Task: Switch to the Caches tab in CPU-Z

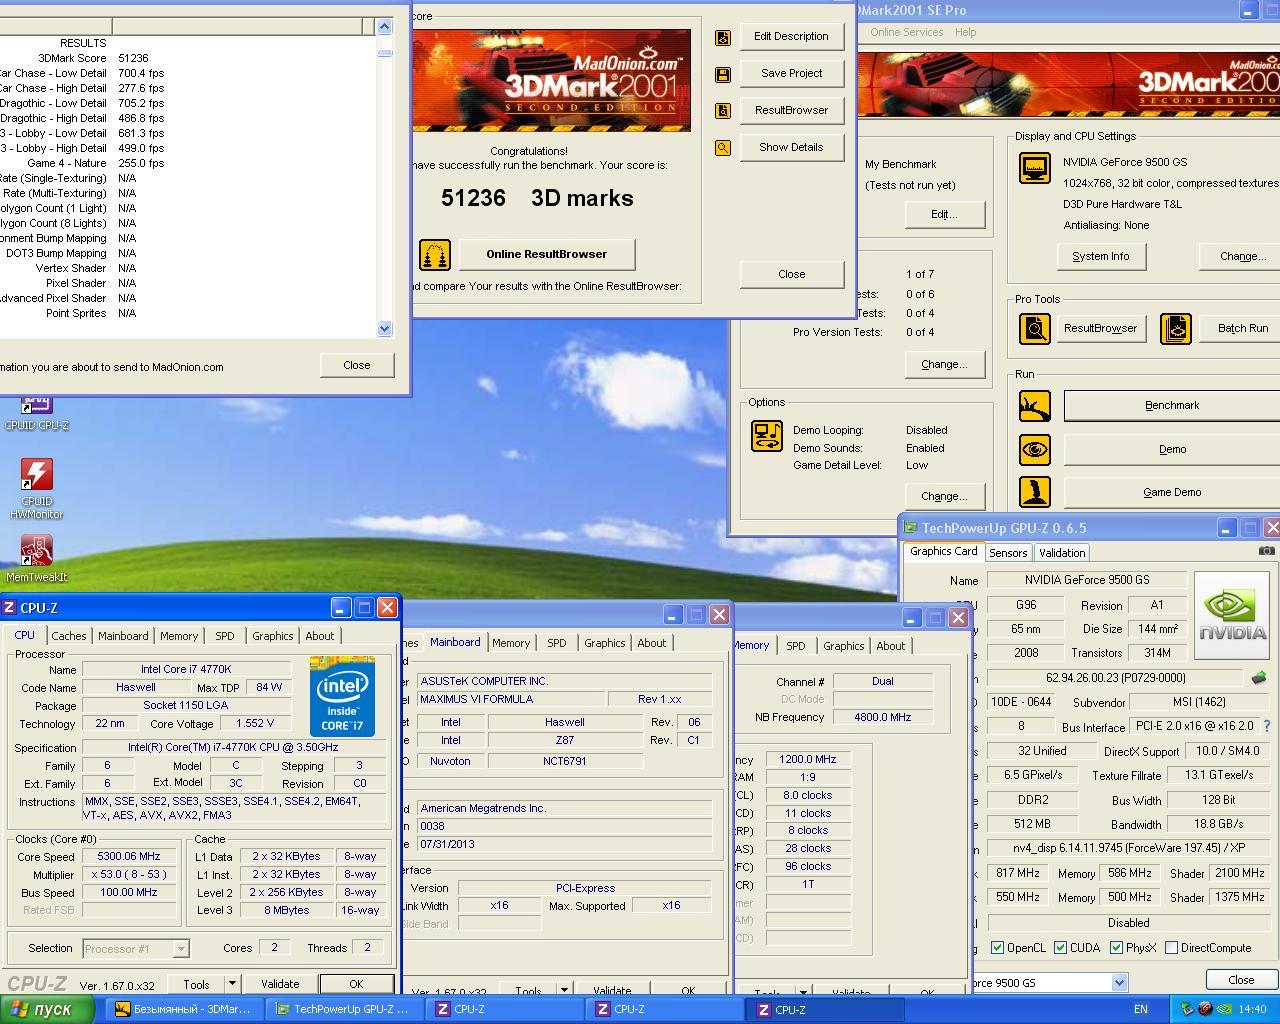Action: point(69,636)
